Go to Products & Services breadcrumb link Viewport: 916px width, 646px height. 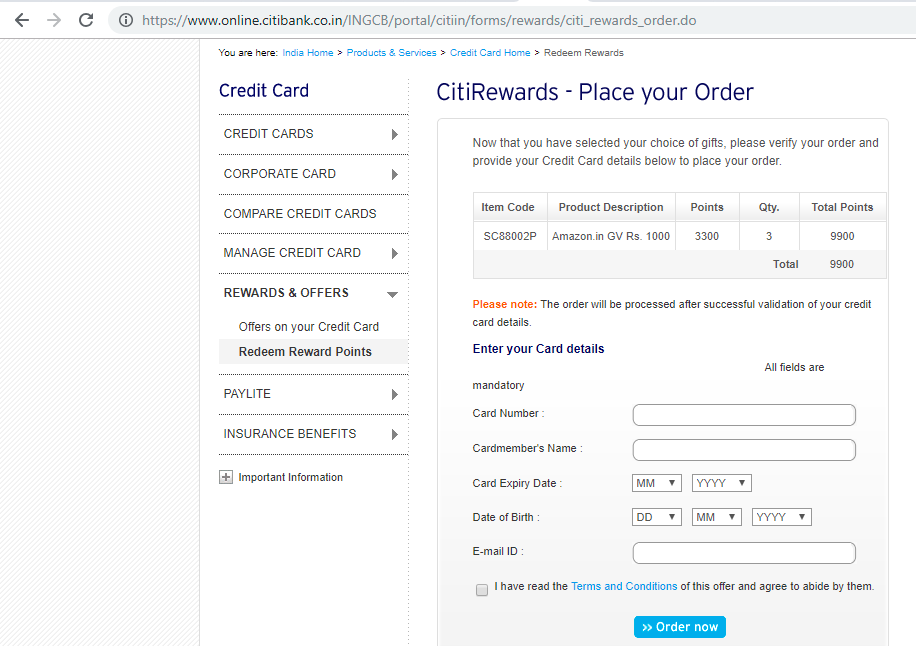tap(391, 53)
